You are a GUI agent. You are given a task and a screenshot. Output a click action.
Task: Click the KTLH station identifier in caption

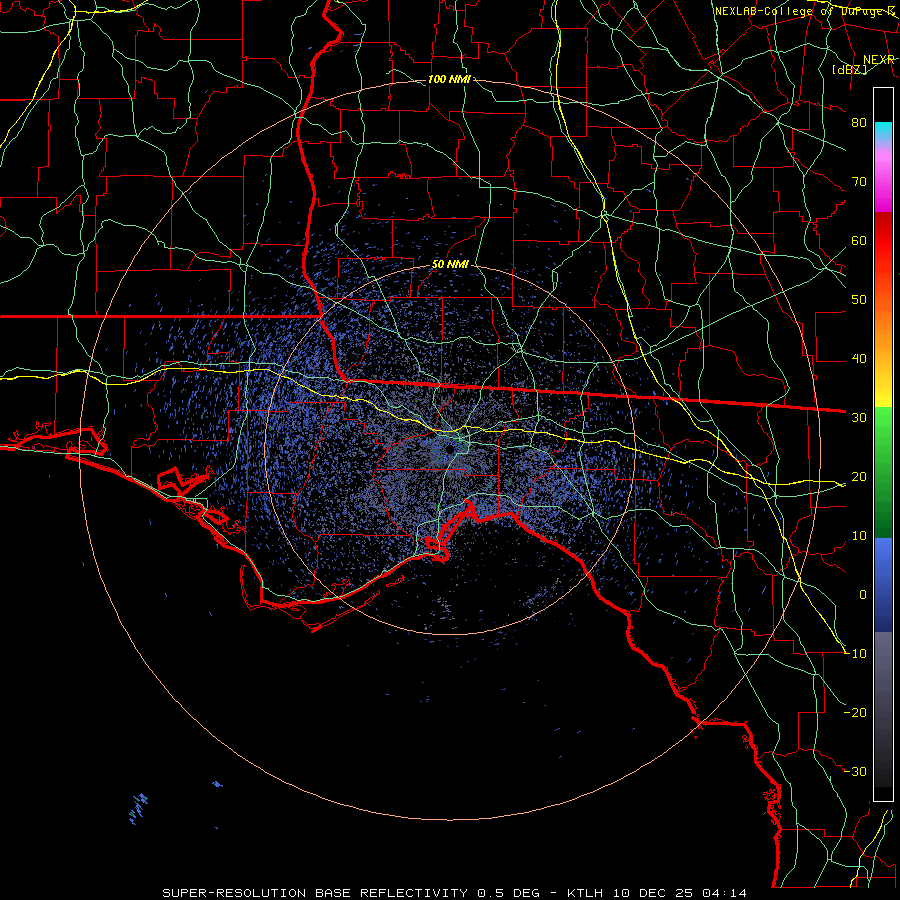coord(587,893)
